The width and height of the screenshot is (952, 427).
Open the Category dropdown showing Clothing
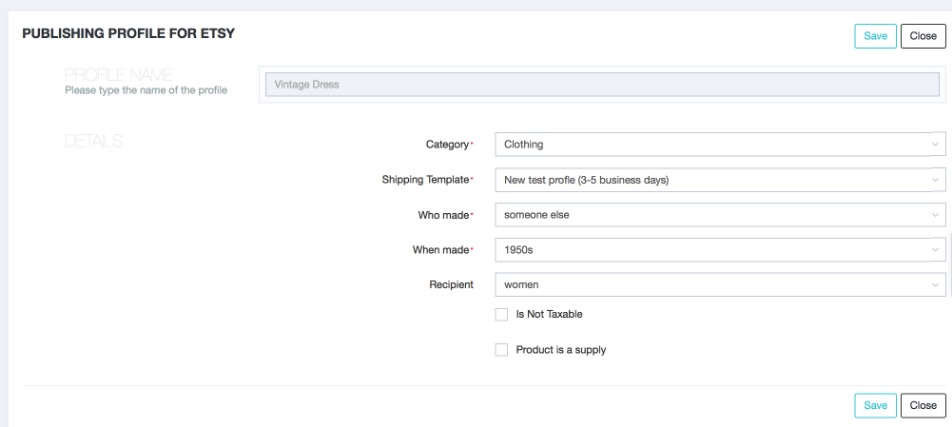click(710, 145)
